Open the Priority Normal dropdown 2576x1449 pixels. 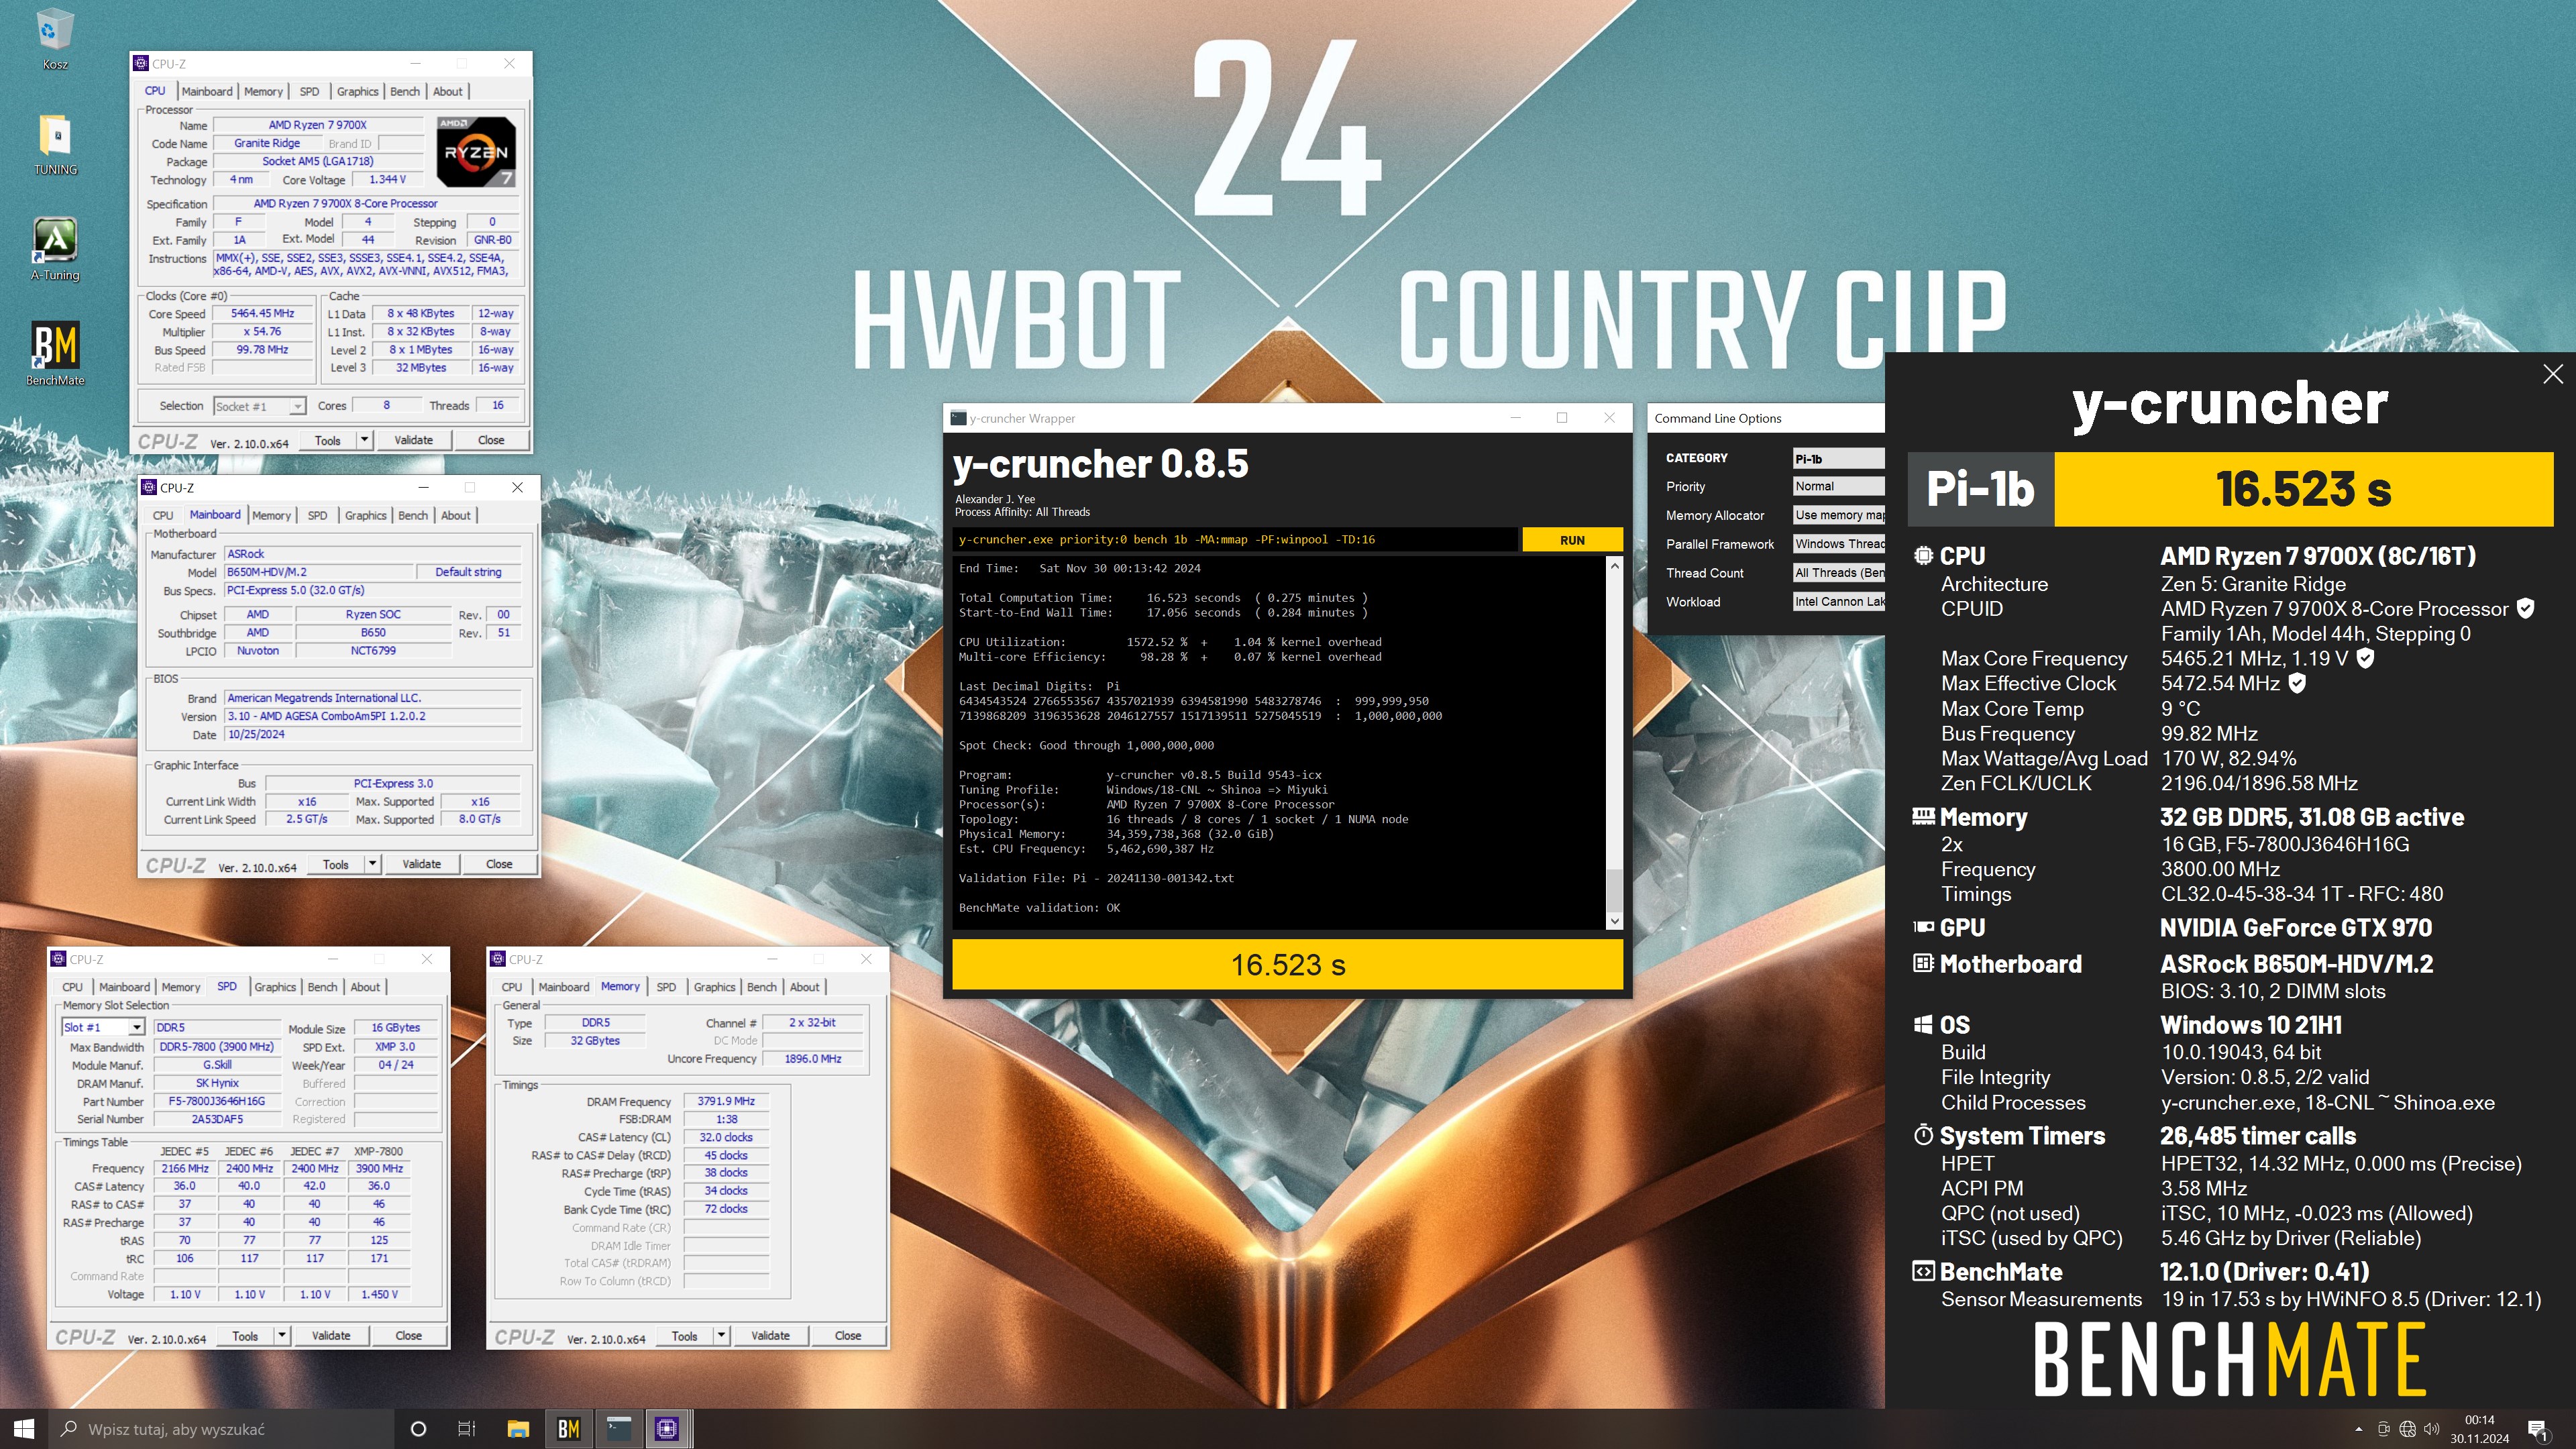[x=1838, y=486]
